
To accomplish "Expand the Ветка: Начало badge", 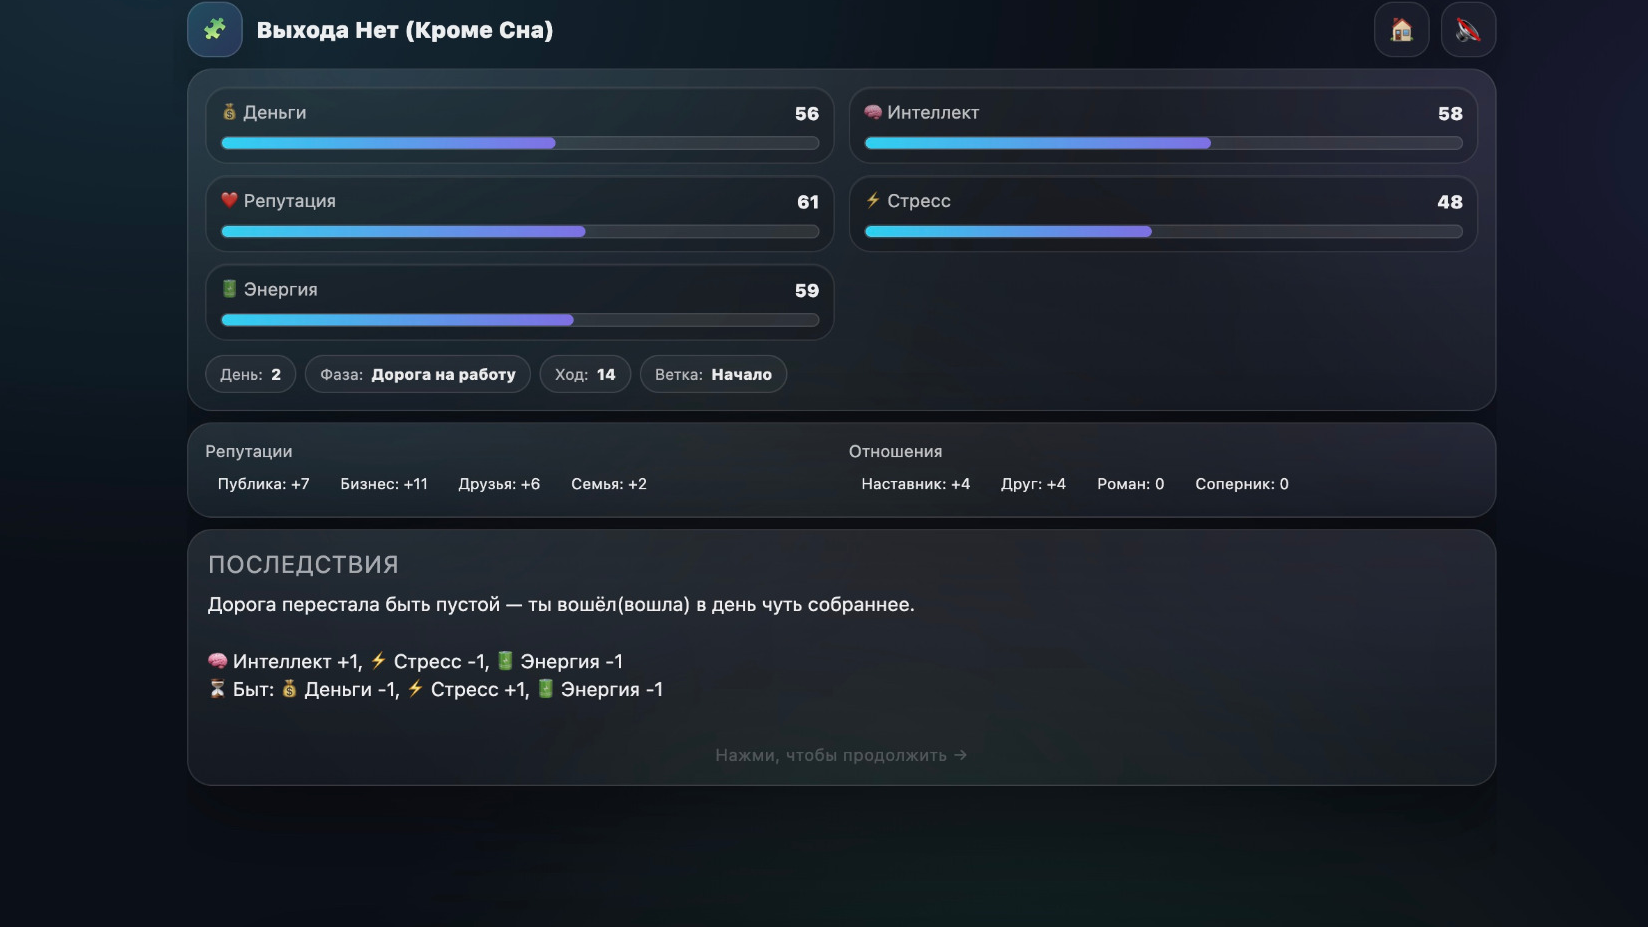I will (x=713, y=374).
